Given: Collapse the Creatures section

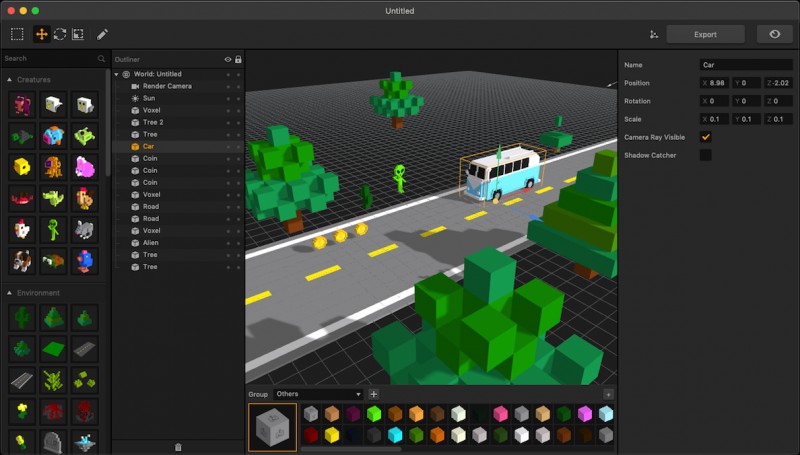Looking at the screenshot, I should 10,79.
